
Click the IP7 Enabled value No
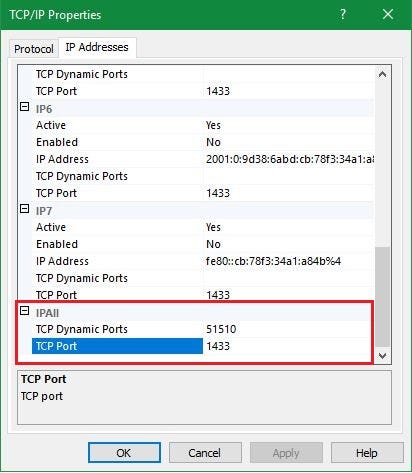[x=213, y=244]
